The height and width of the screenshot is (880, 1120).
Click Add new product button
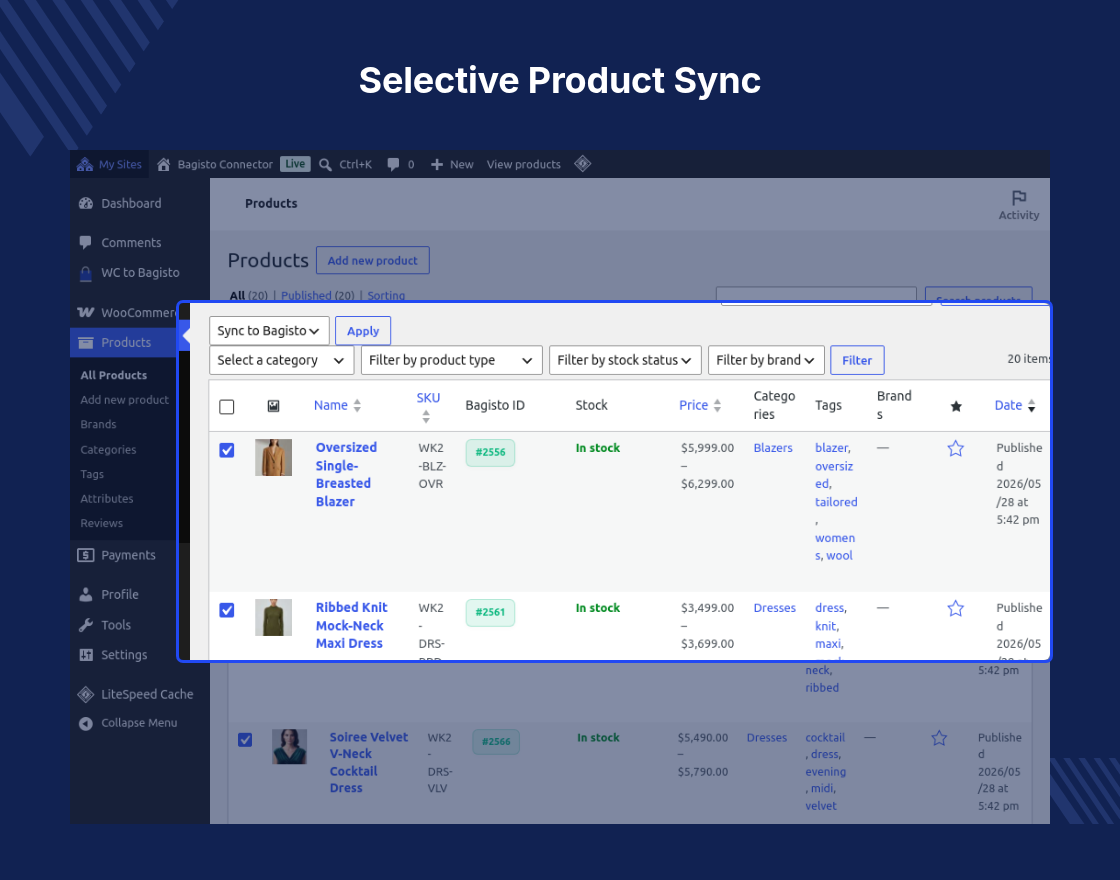(373, 261)
